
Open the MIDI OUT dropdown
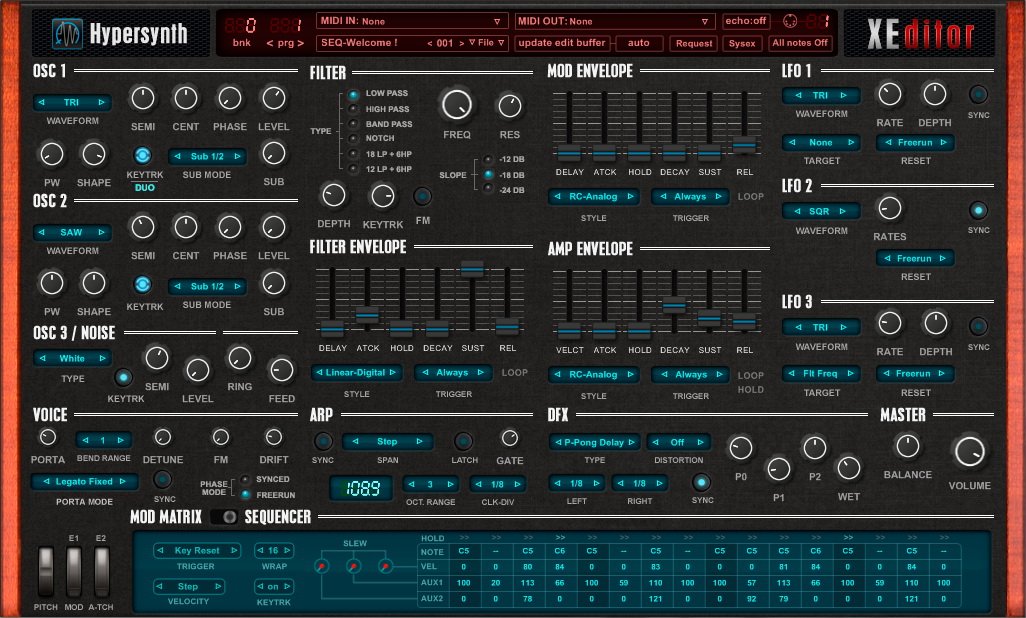pyautogui.click(x=613, y=21)
